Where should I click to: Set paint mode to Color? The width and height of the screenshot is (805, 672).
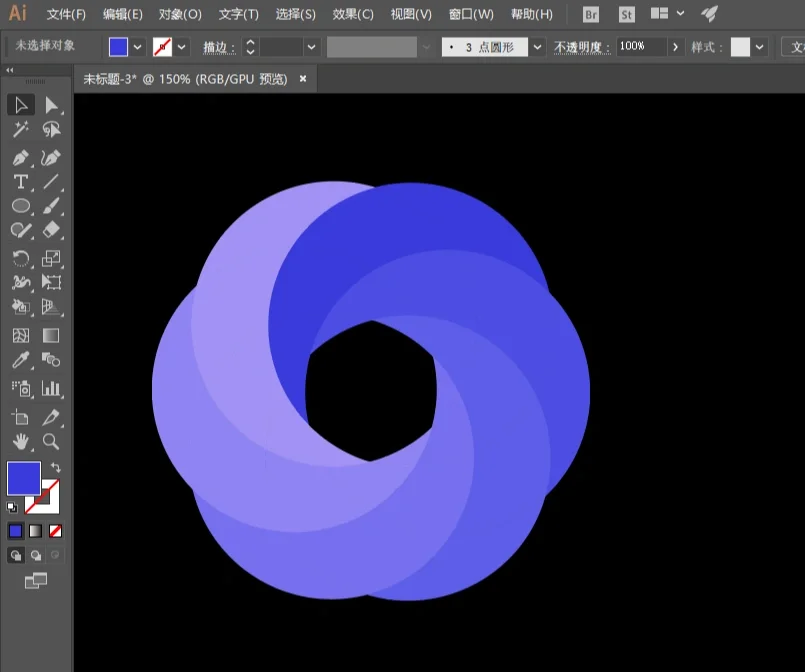[15, 531]
